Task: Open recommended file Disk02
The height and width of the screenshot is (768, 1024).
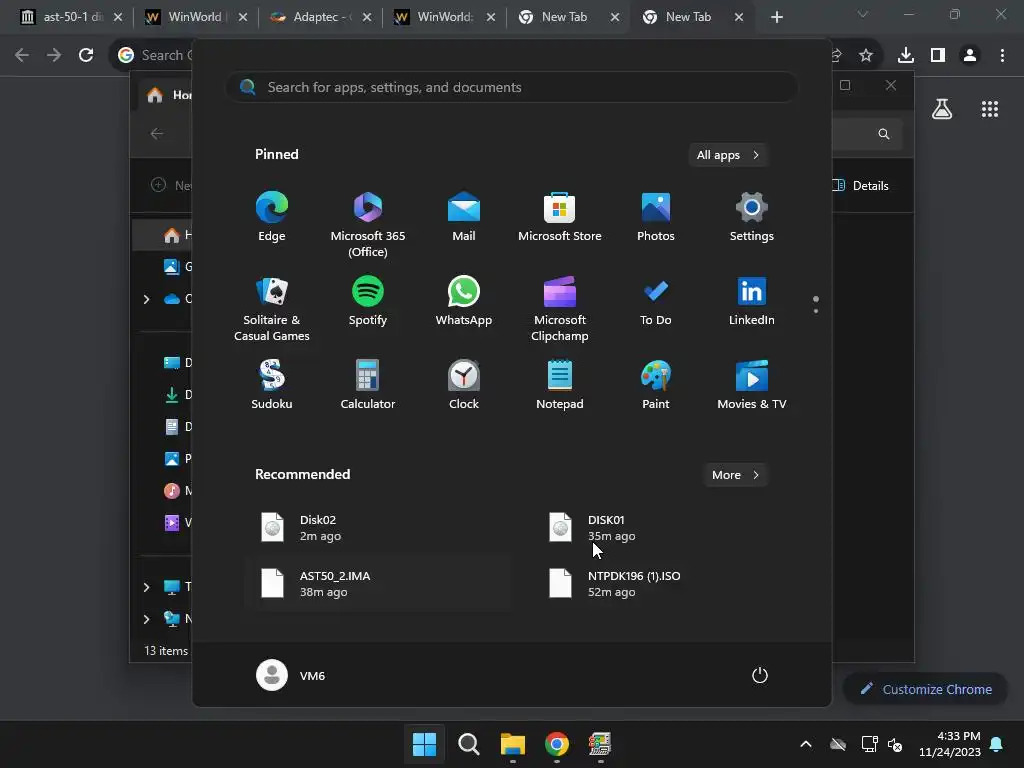Action: (377, 528)
